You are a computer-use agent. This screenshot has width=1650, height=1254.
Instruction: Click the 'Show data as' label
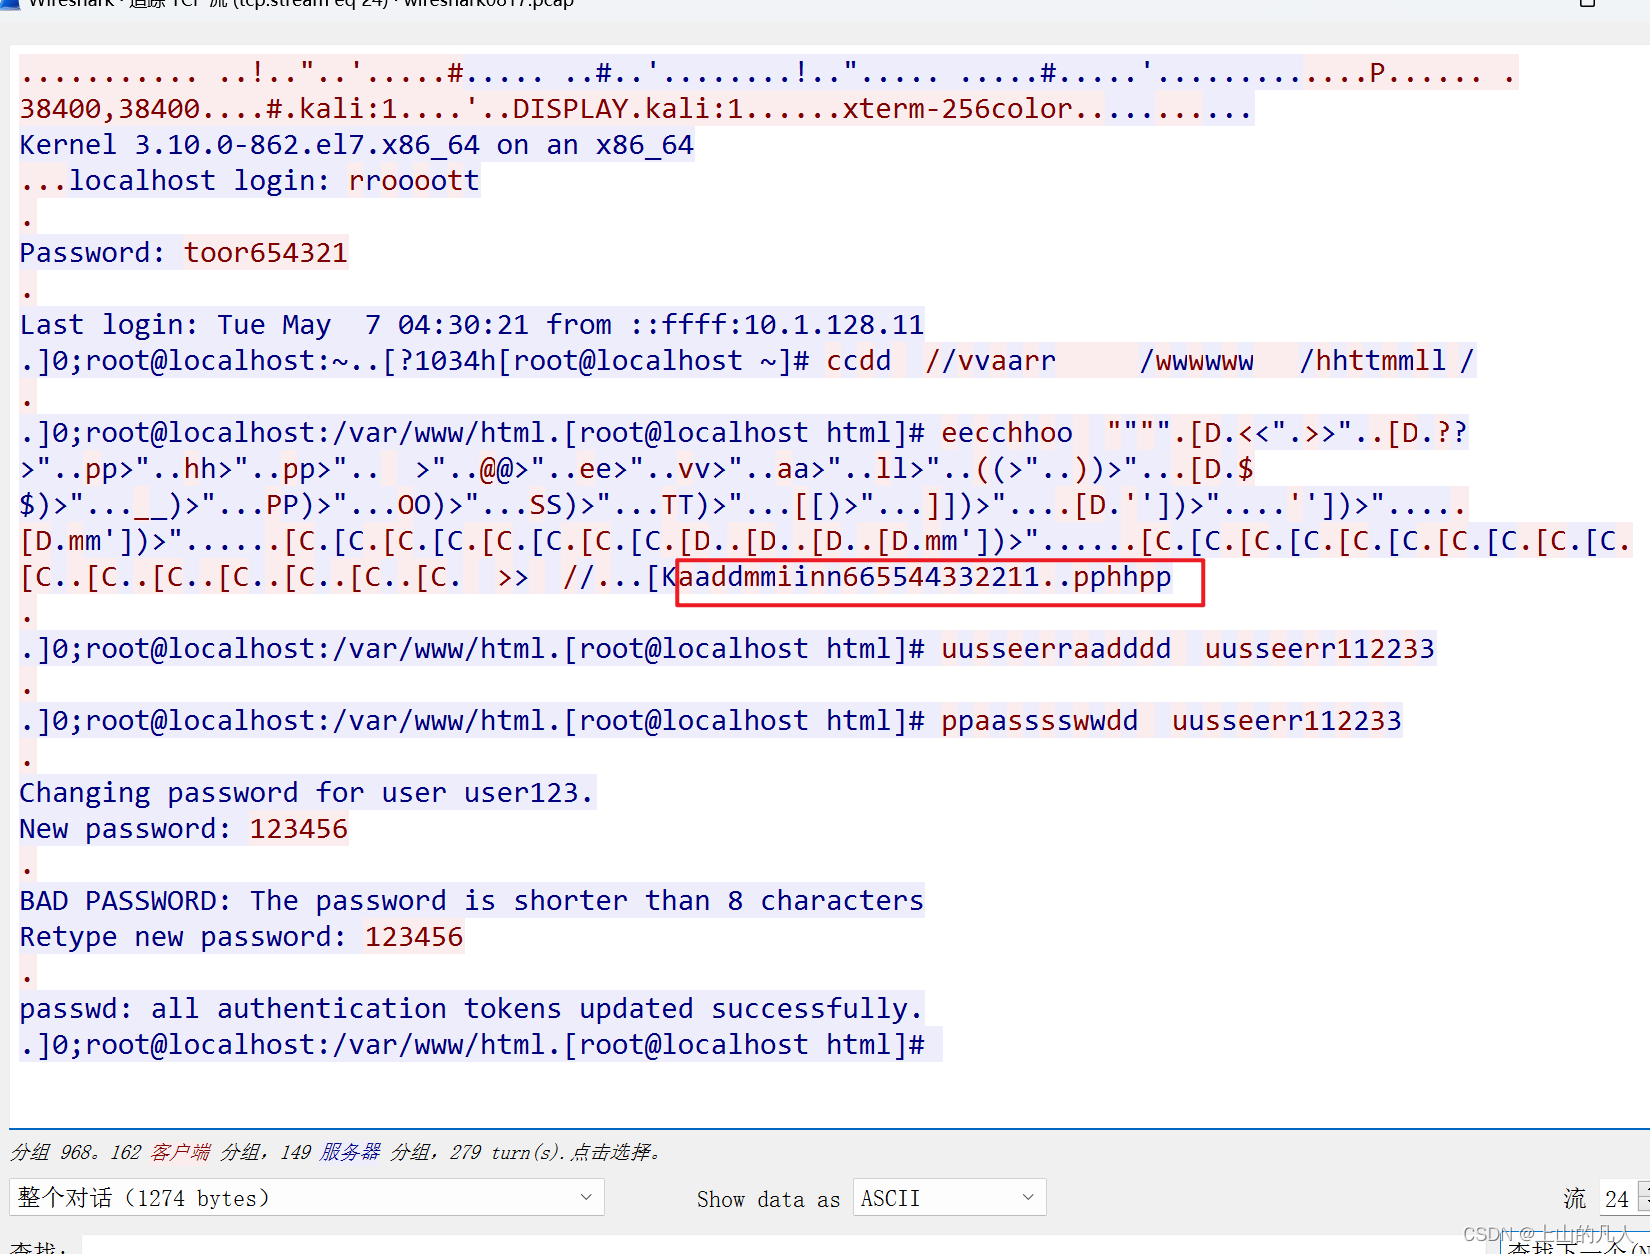click(768, 1199)
